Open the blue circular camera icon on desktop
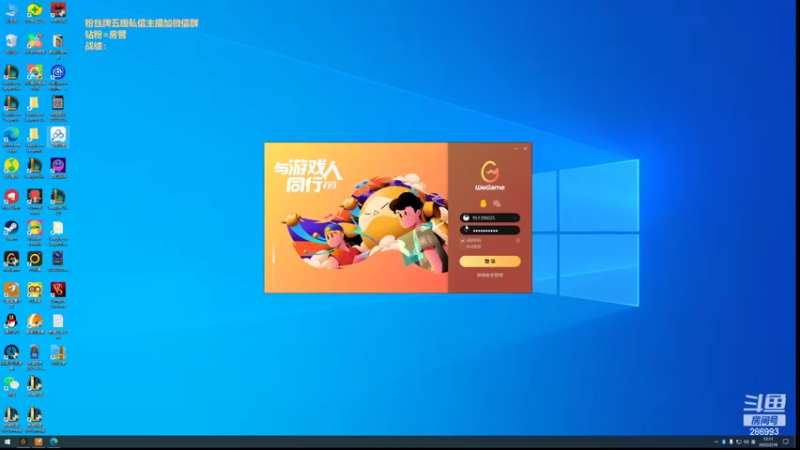 tap(58, 78)
